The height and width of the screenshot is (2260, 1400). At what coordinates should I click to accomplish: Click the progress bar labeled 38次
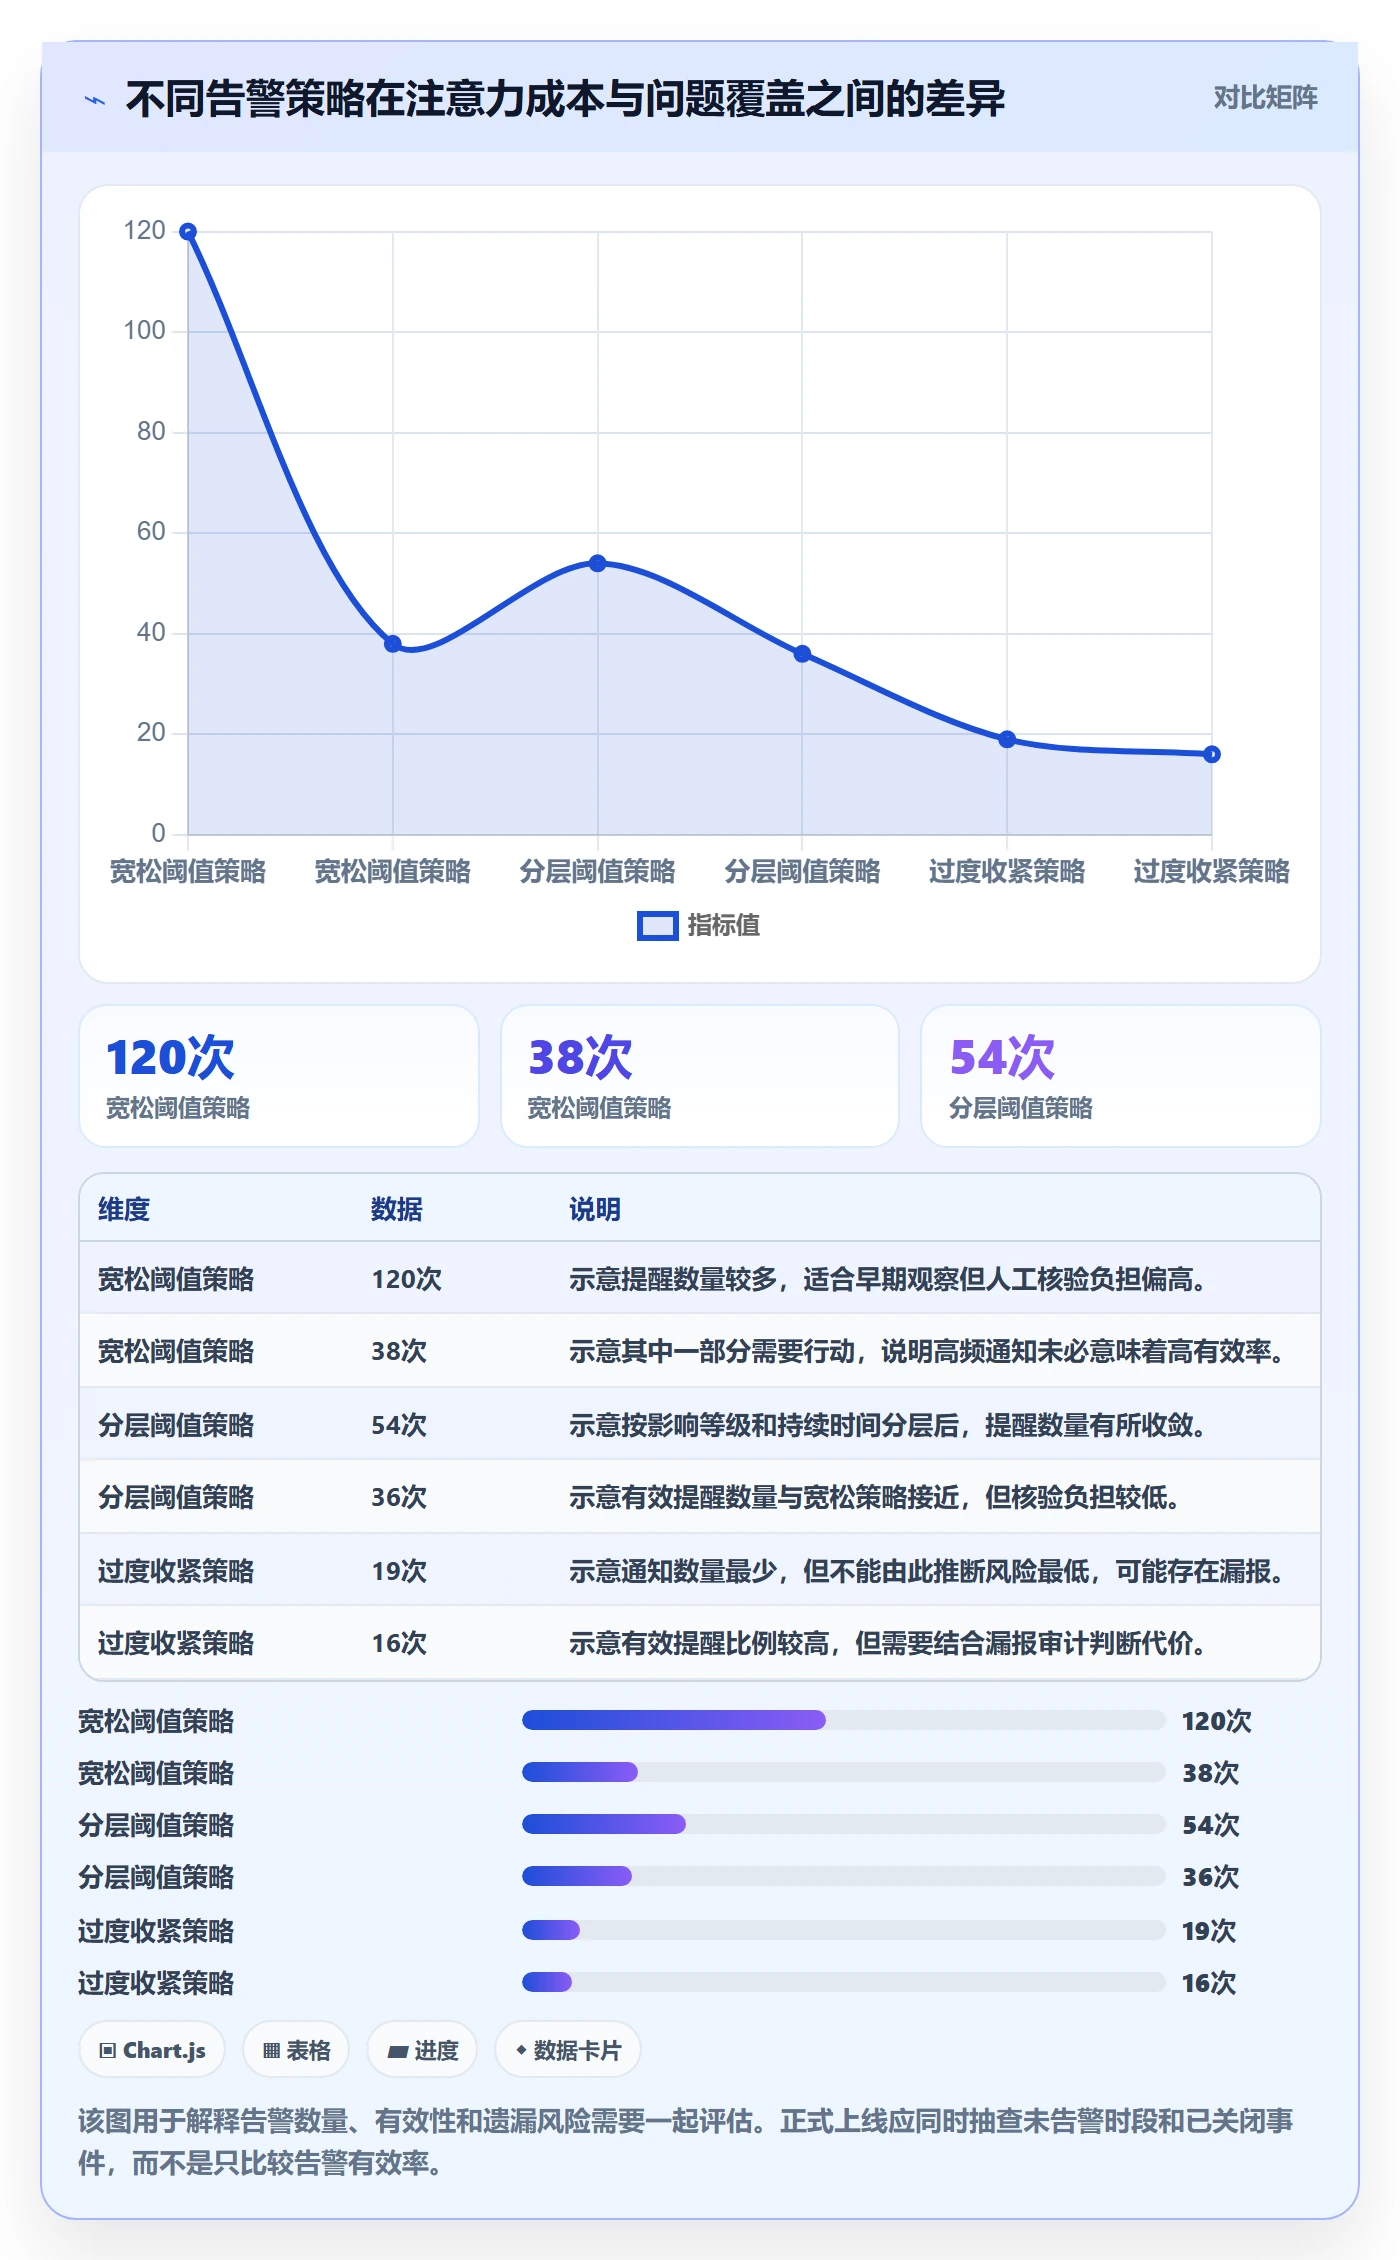coord(843,1772)
